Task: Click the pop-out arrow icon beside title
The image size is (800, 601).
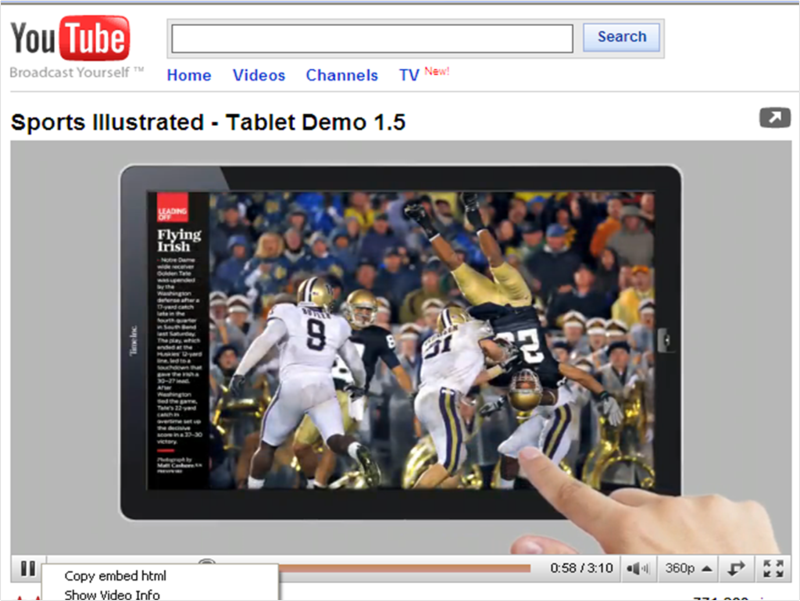Action: [x=774, y=118]
